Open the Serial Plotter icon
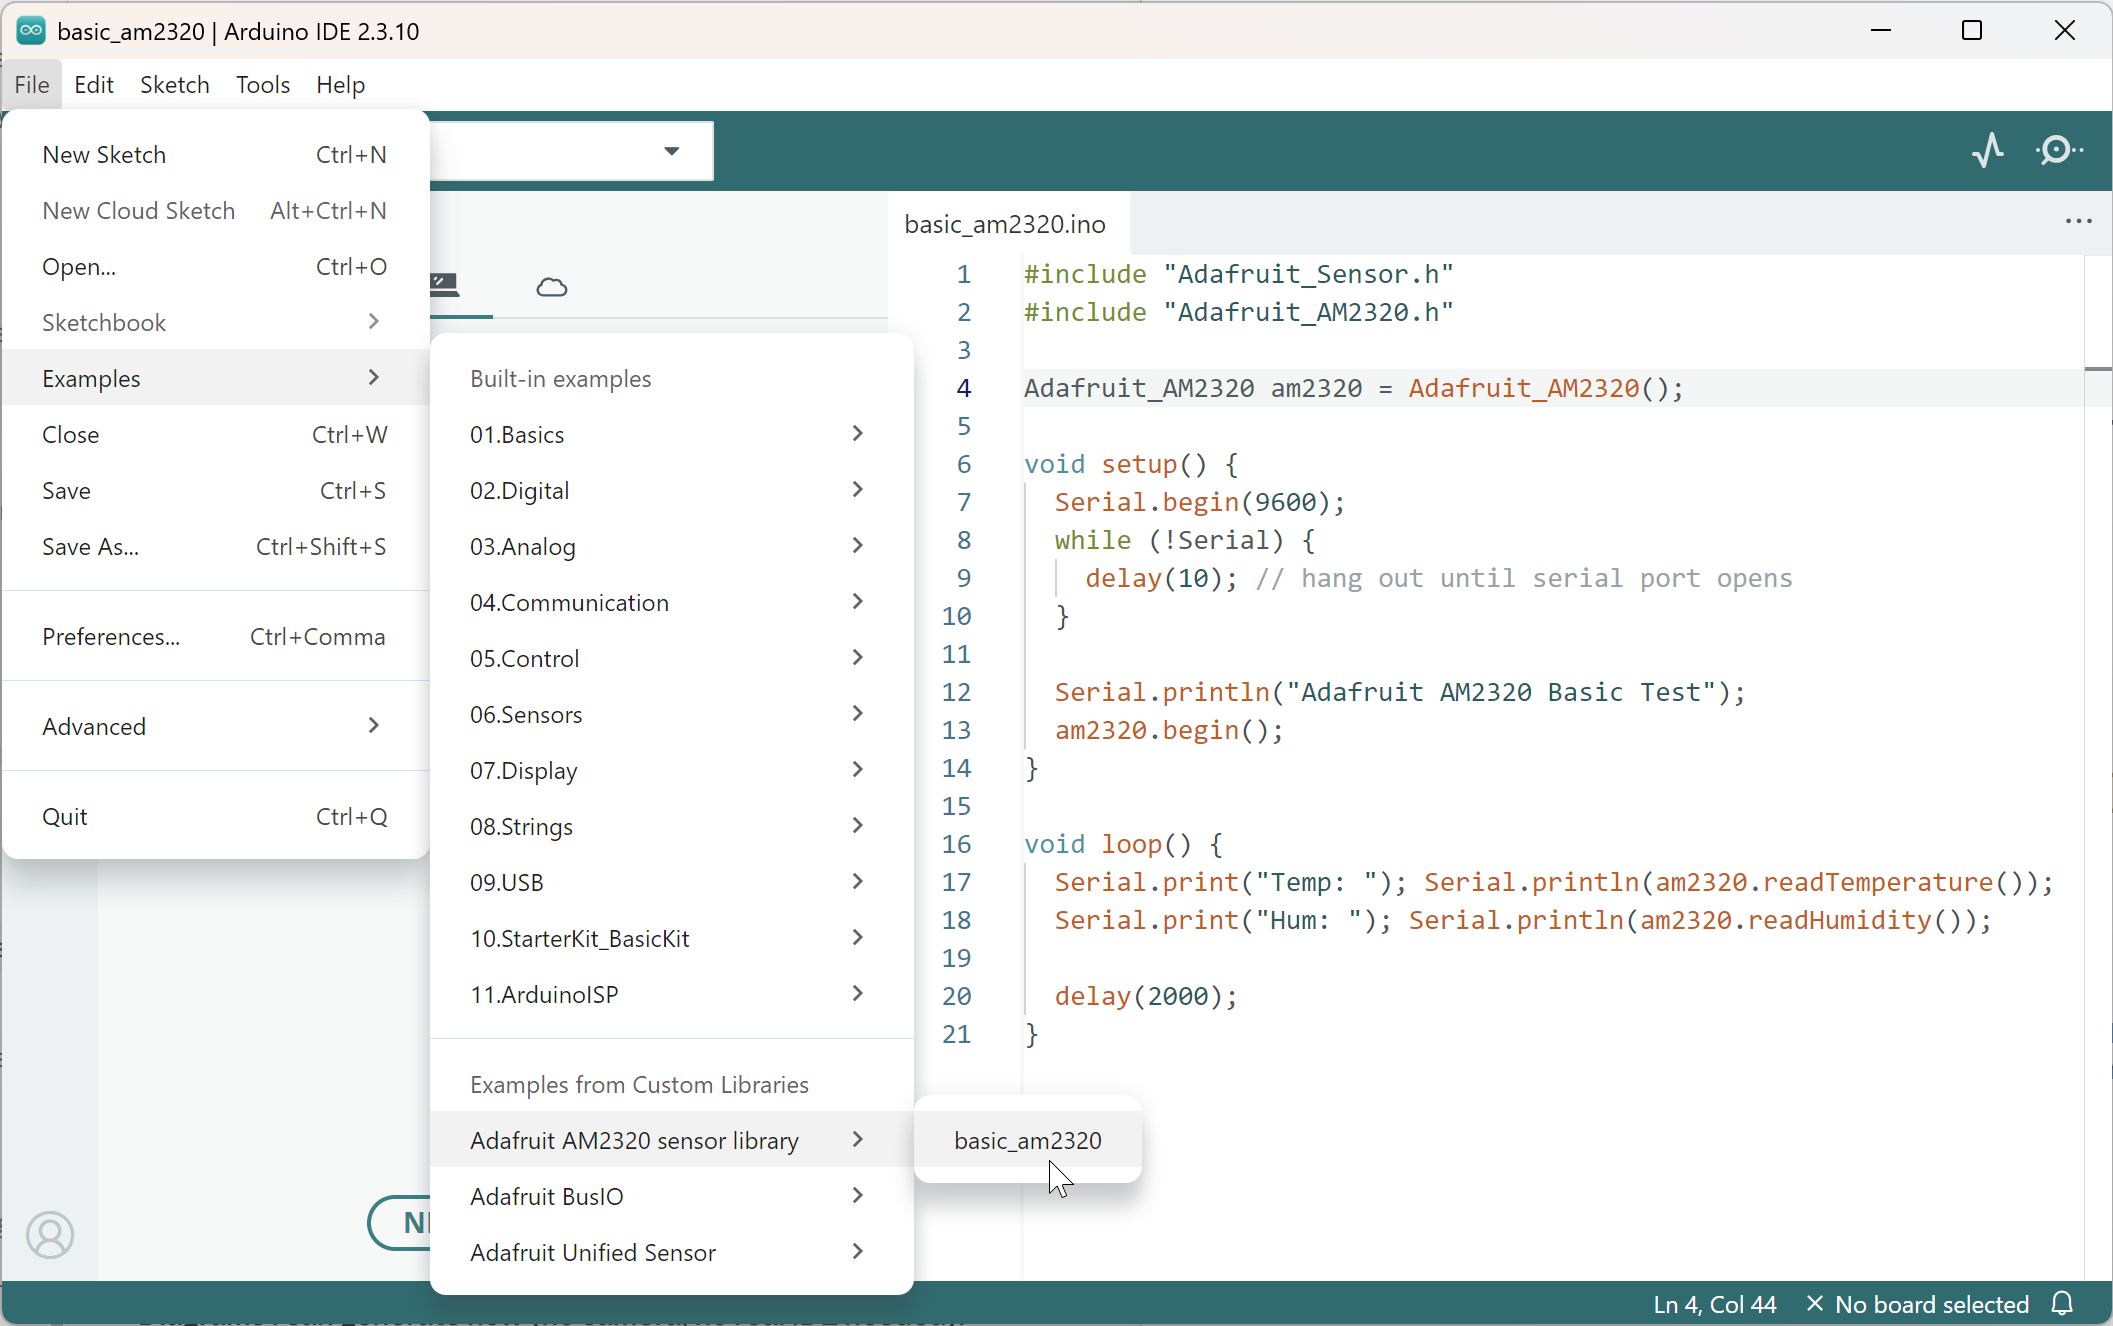Image resolution: width=2113 pixels, height=1326 pixels. point(1988,150)
